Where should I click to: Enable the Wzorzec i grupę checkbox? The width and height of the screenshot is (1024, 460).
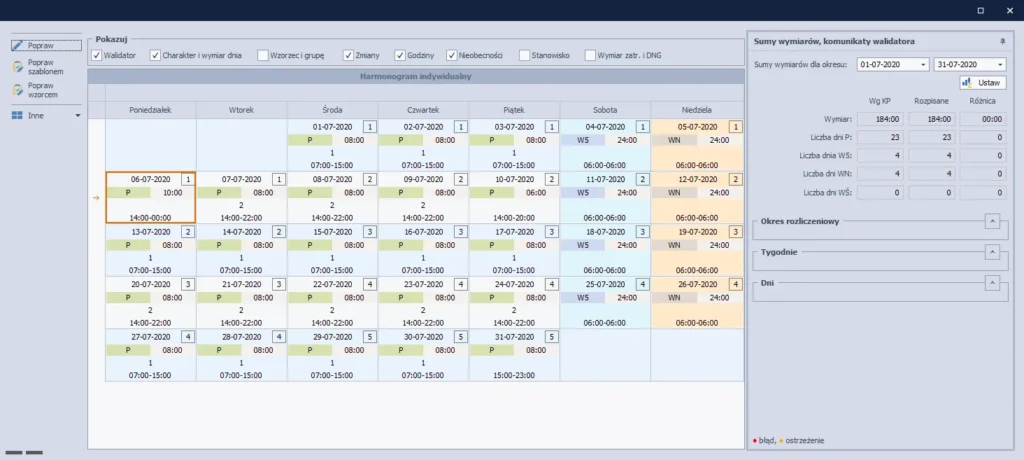tap(263, 55)
